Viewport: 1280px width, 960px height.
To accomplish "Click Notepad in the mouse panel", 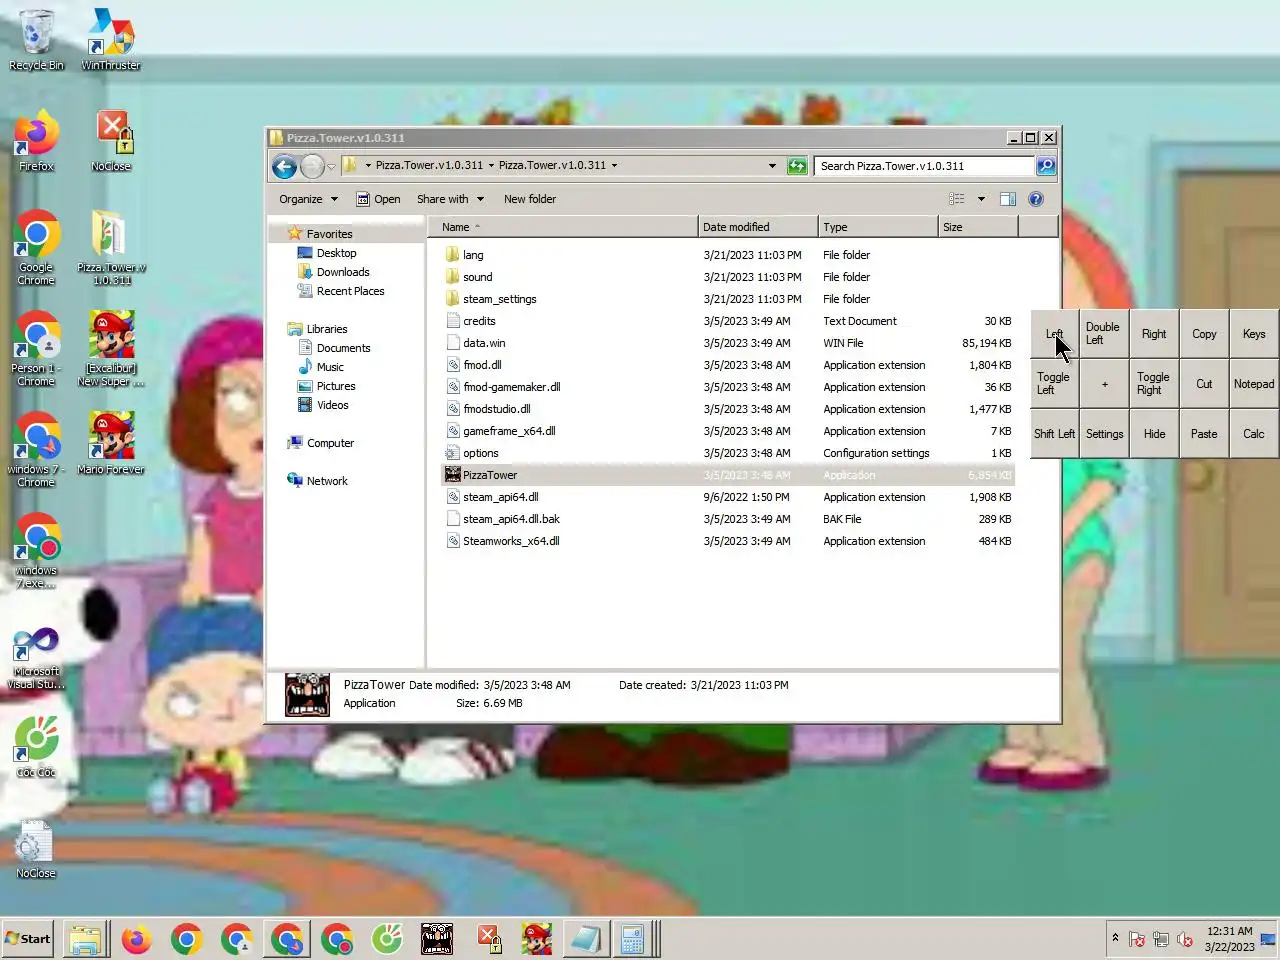I will pyautogui.click(x=1254, y=384).
